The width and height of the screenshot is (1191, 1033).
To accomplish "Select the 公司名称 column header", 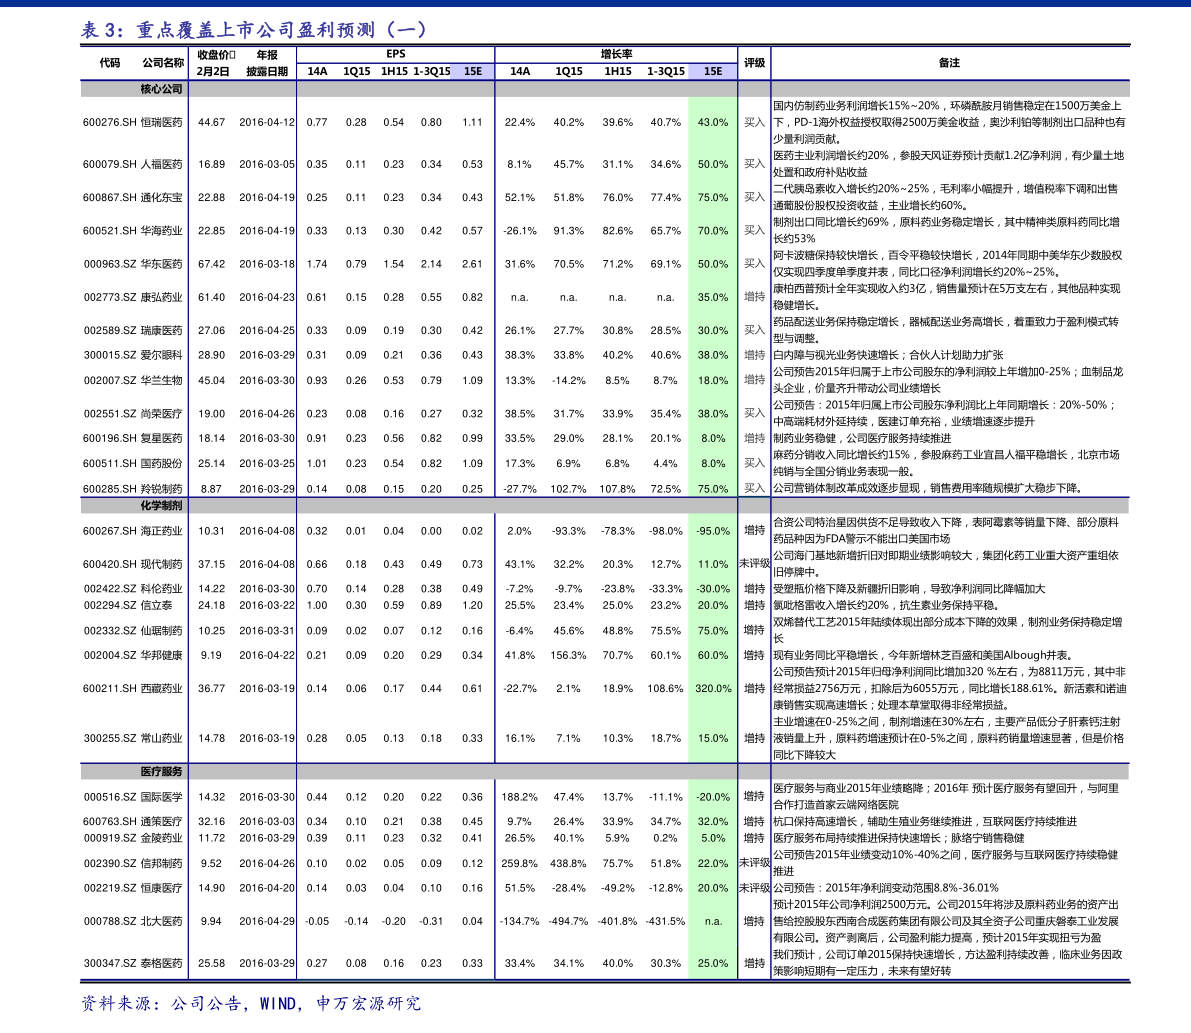I will tap(163, 63).
